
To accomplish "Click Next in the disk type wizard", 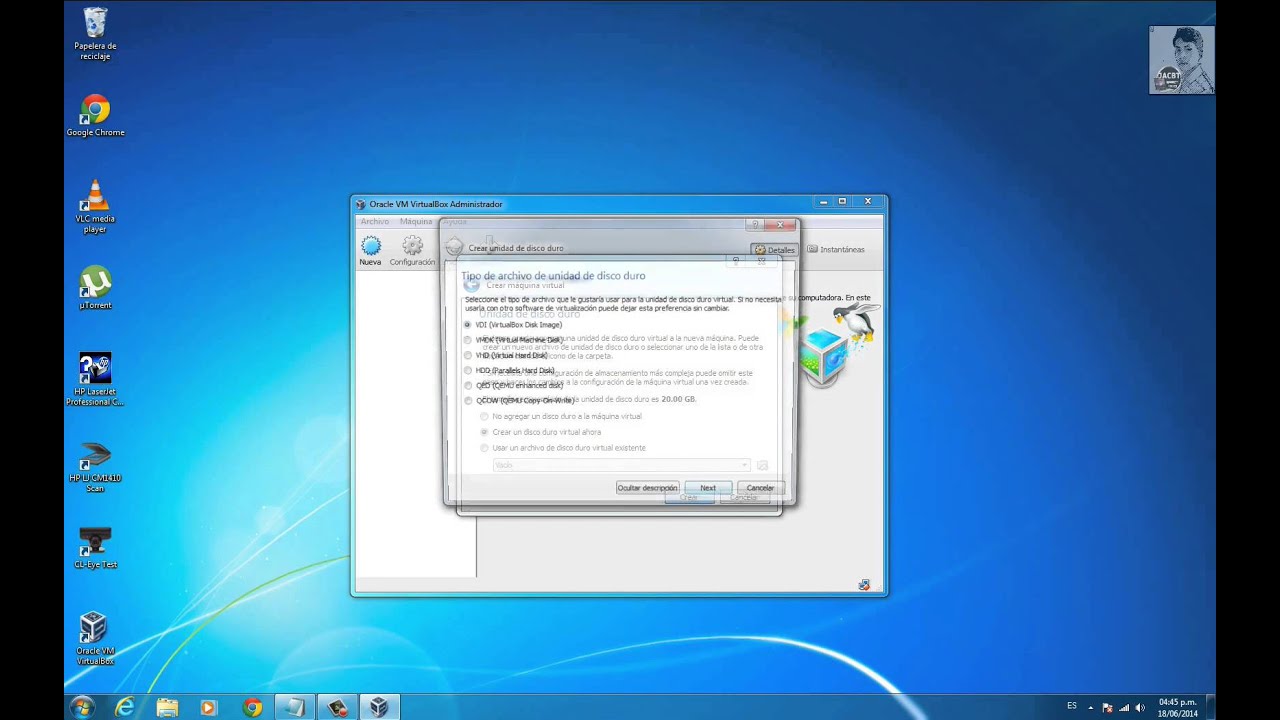I will click(708, 488).
